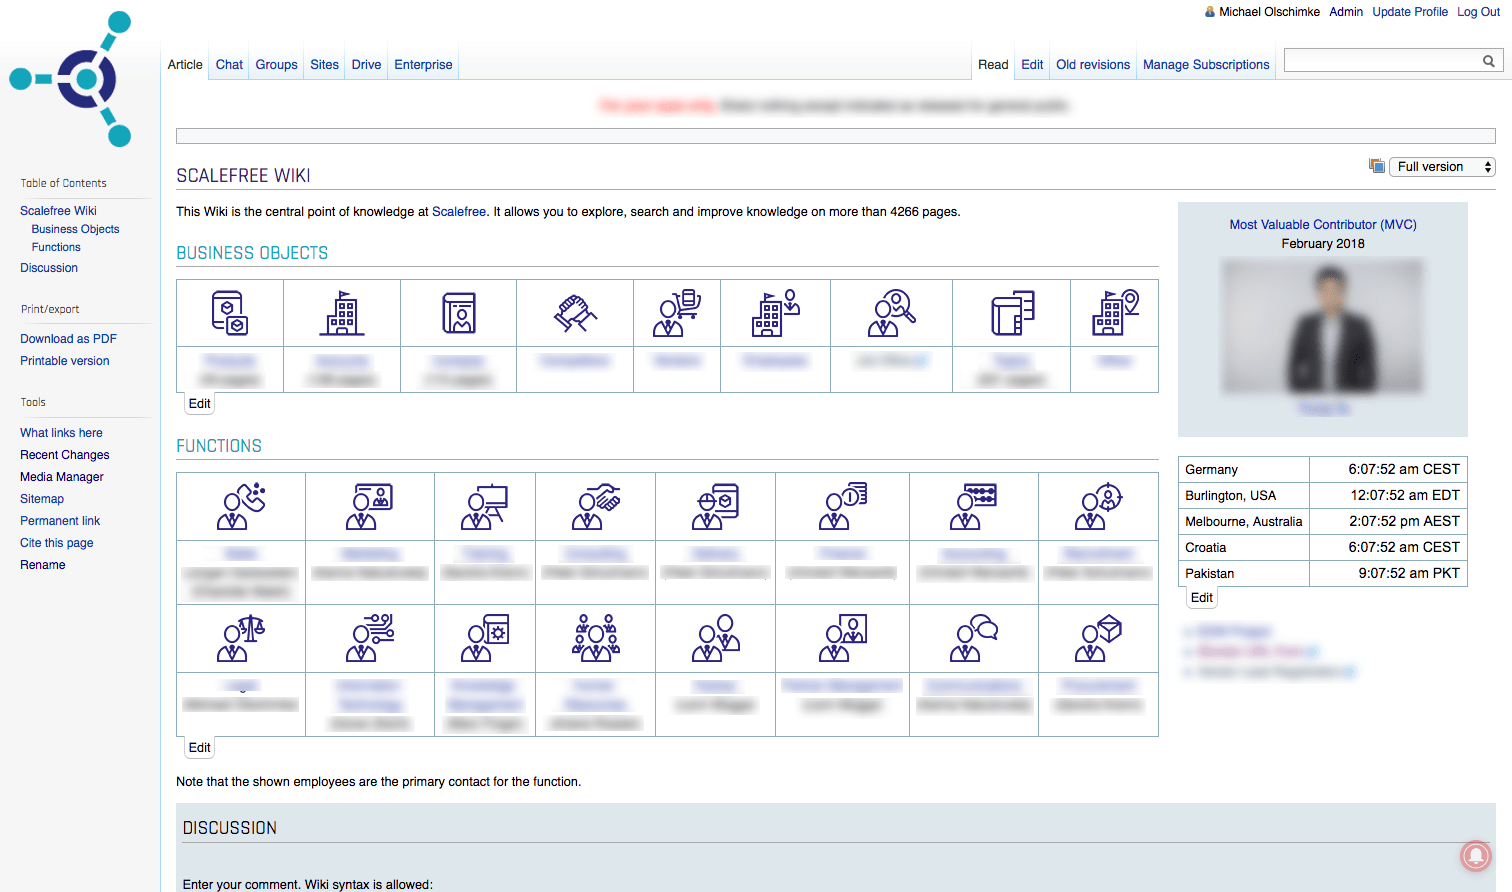Select the Read tab
The height and width of the screenshot is (892, 1512).
click(x=993, y=64)
